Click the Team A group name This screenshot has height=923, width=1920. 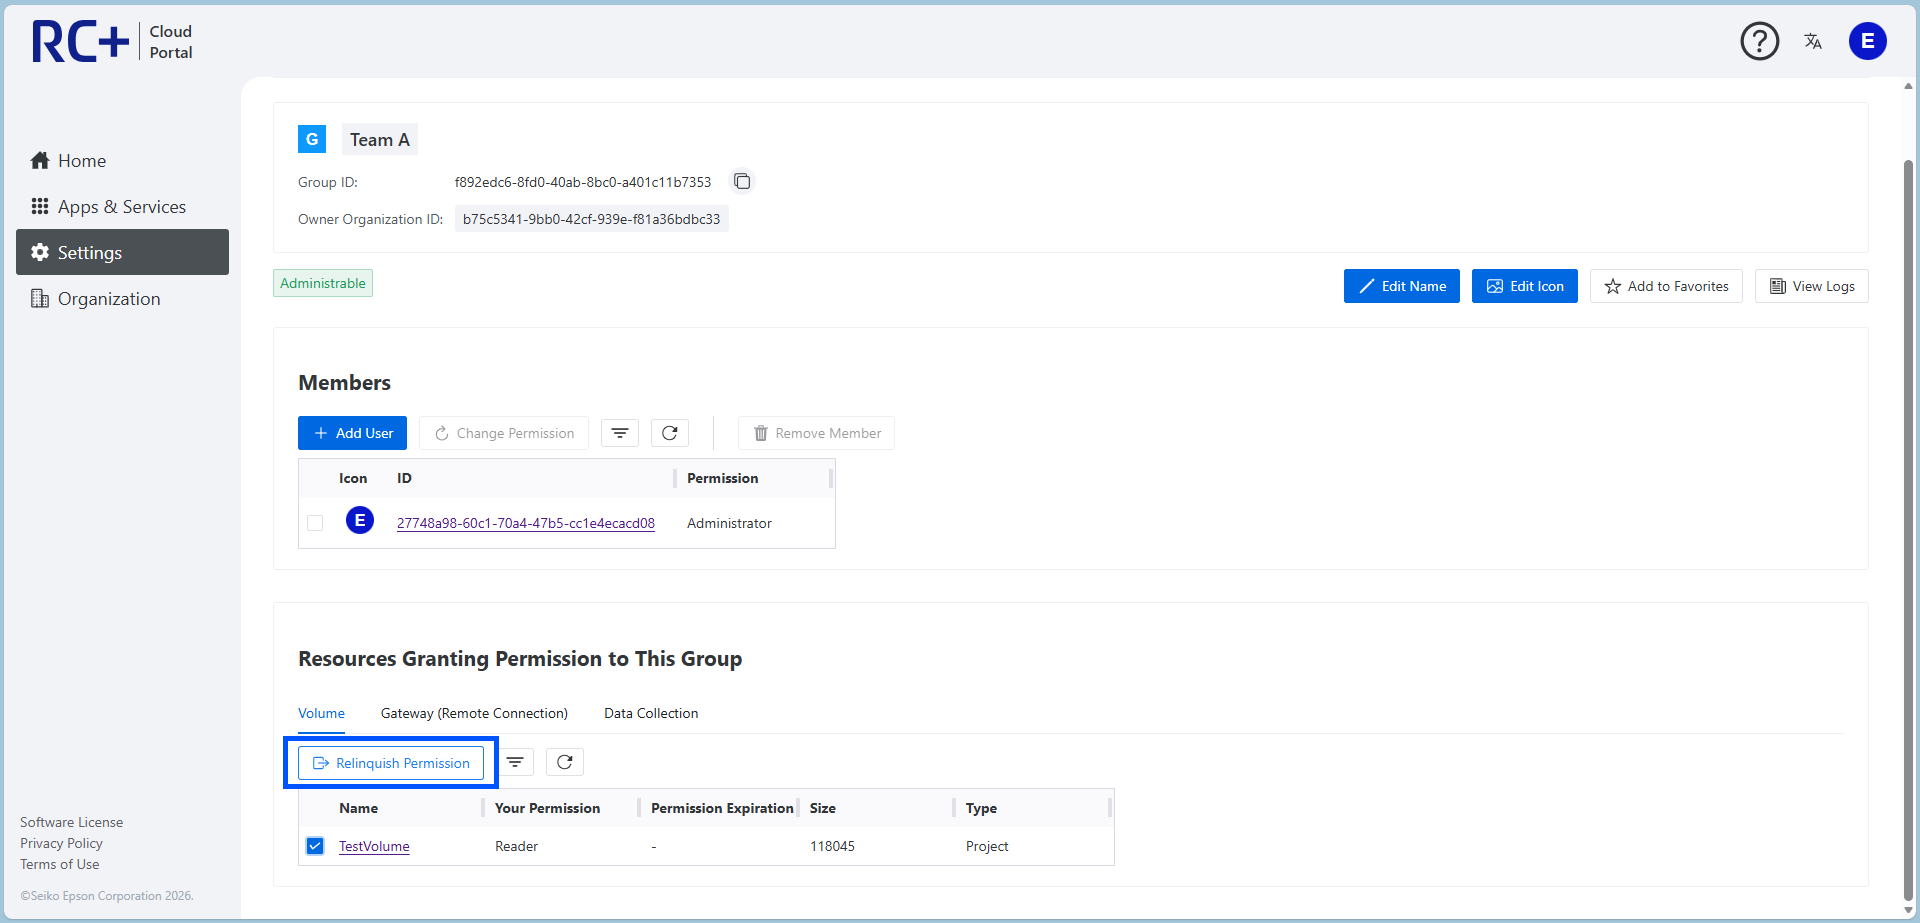[x=380, y=139]
